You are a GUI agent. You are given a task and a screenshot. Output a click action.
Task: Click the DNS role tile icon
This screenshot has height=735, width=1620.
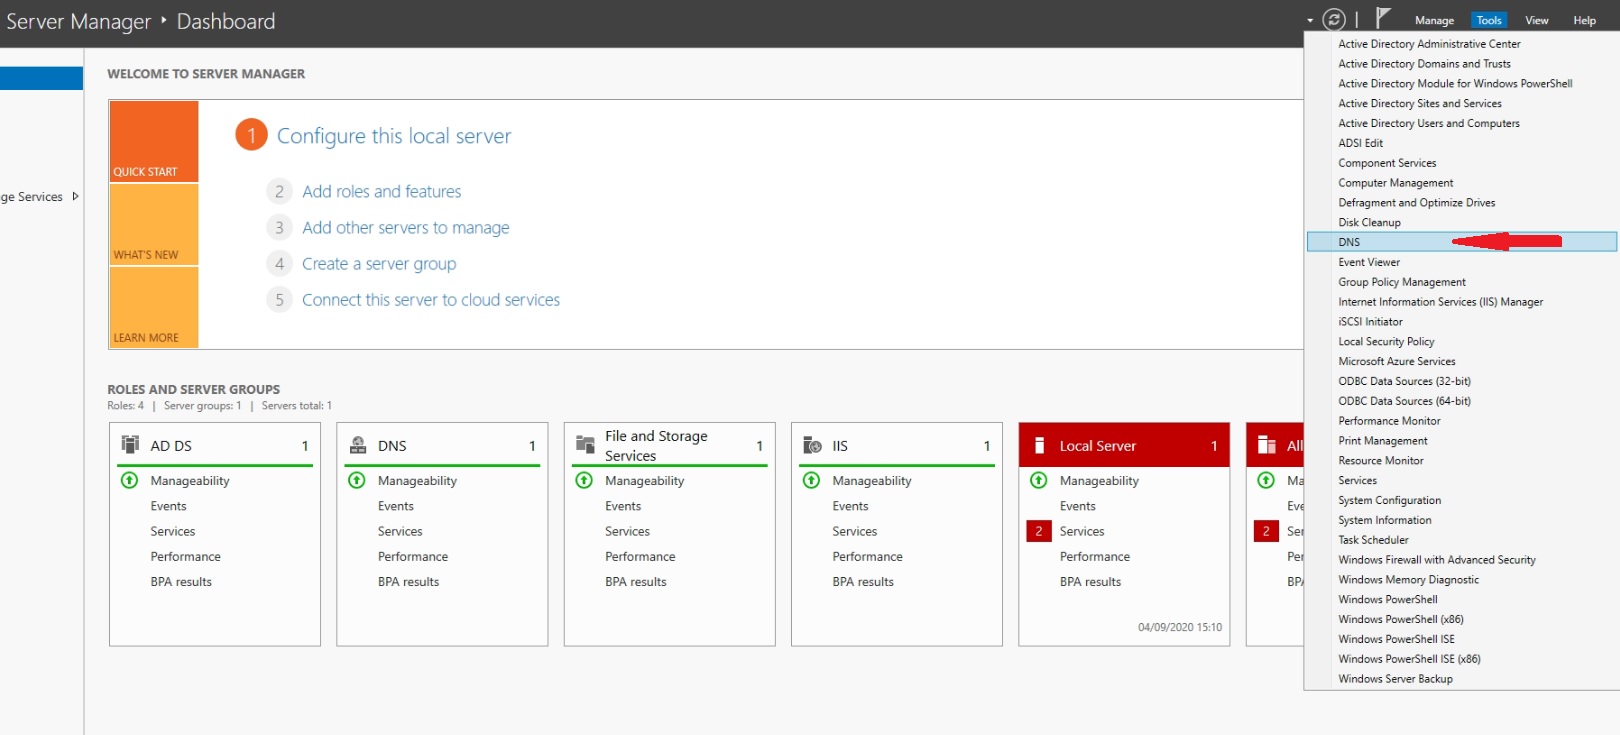tap(357, 445)
